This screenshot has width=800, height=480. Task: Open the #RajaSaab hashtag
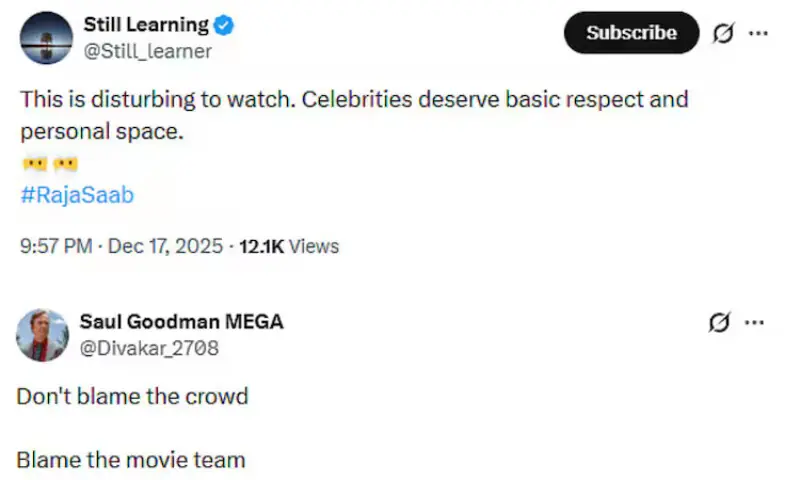tap(77, 195)
